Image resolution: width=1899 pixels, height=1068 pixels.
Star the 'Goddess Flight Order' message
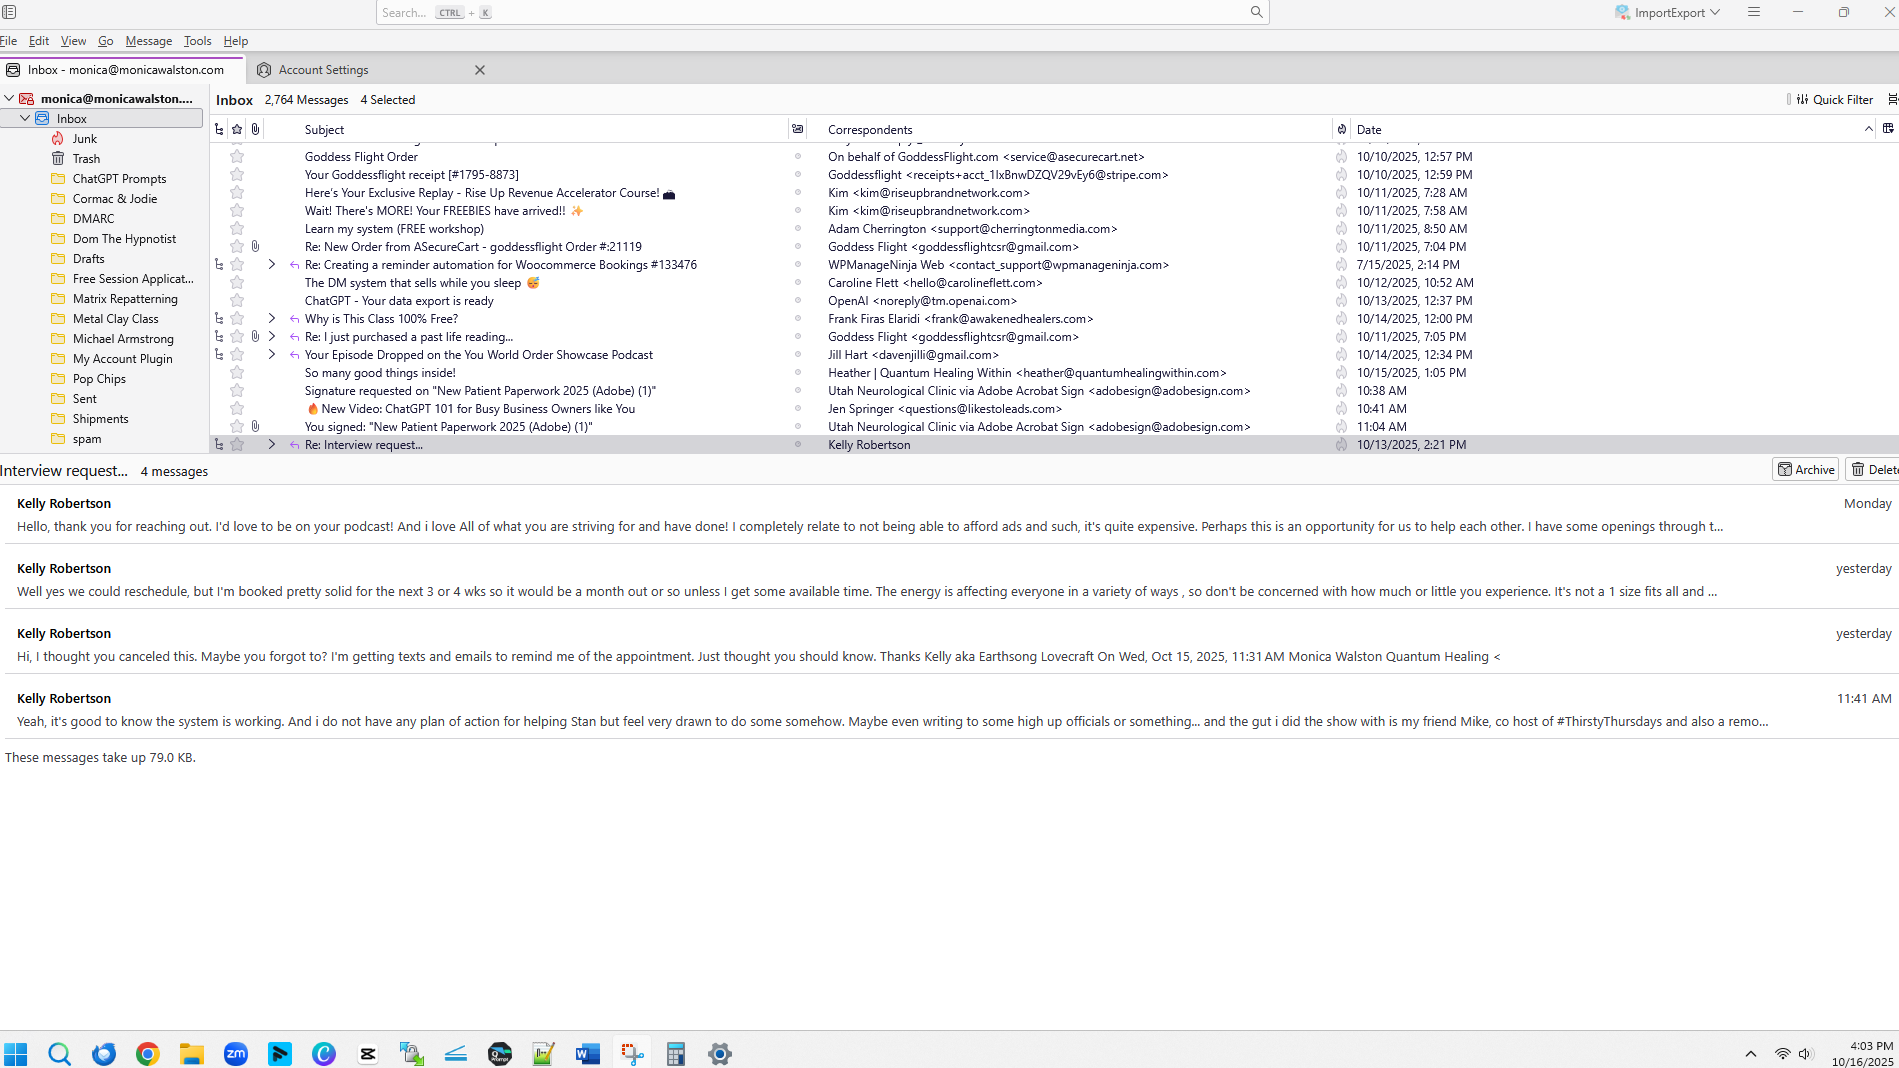click(237, 156)
